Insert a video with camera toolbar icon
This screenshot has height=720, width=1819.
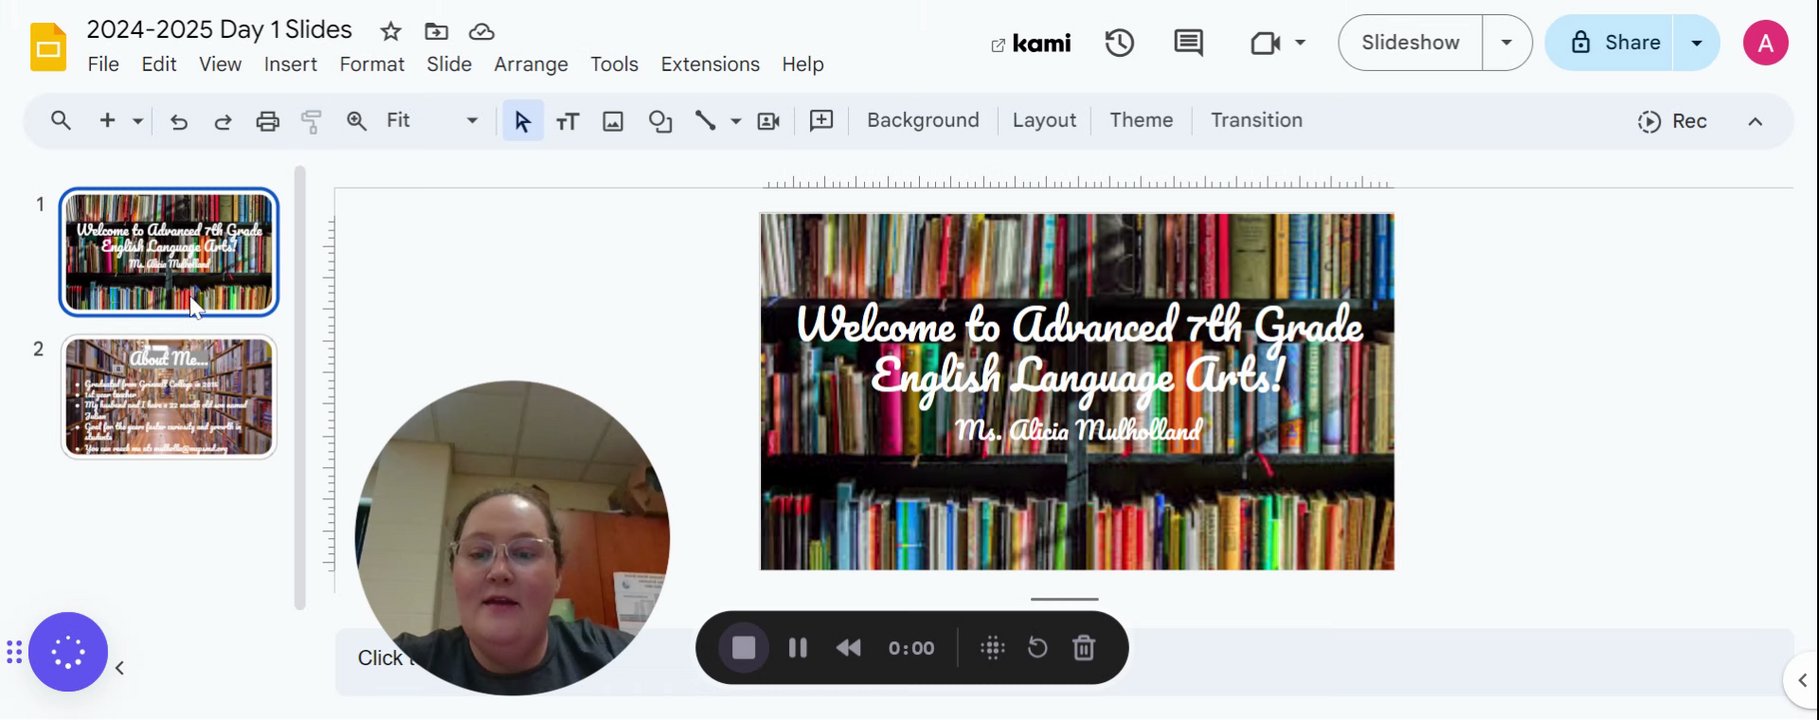tap(768, 122)
